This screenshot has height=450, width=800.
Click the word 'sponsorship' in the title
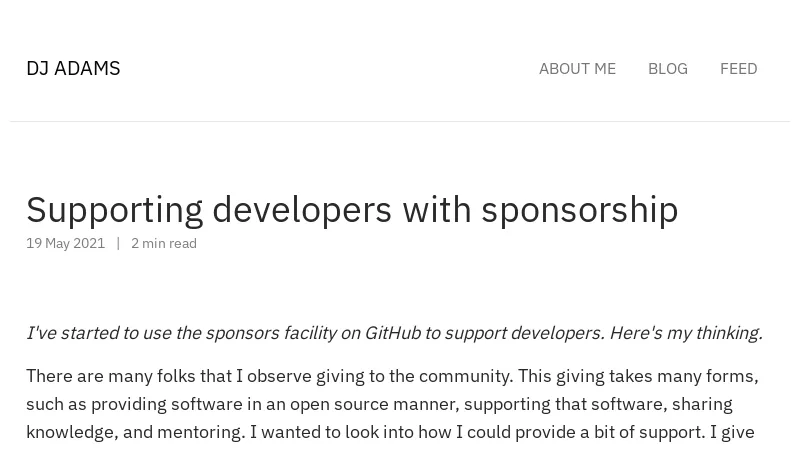[x=580, y=210]
